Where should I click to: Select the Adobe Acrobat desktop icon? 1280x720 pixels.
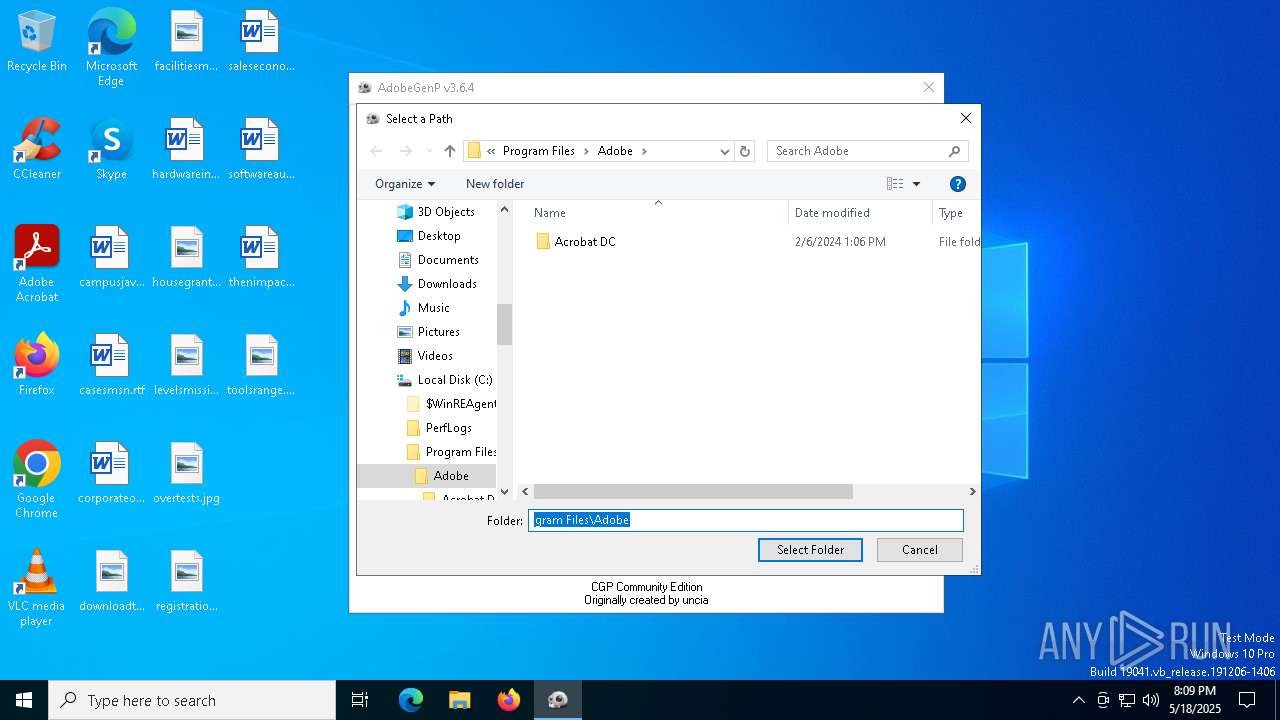pos(37,264)
